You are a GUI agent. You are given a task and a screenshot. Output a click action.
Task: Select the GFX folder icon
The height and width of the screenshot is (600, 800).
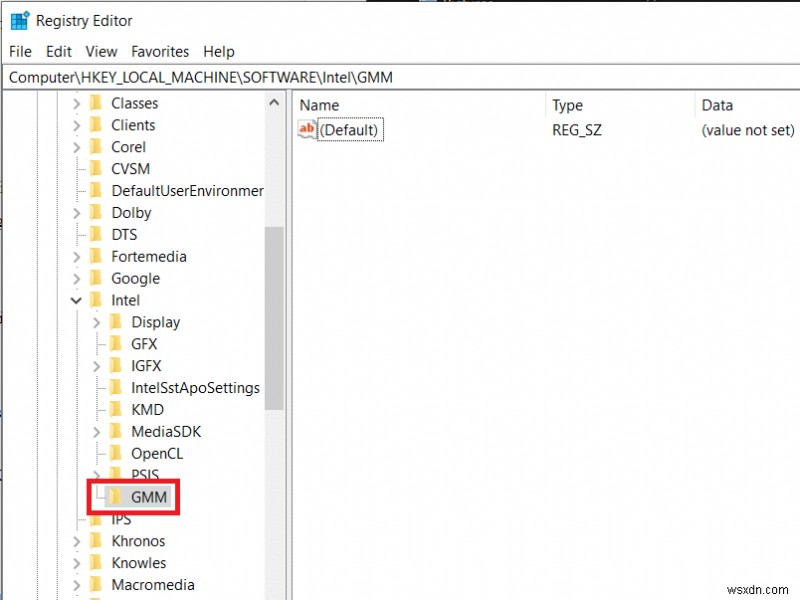pos(116,344)
